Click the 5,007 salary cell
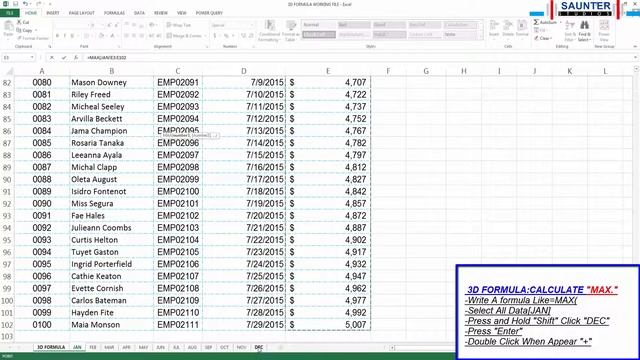Screen dimensions: 640x360 point(328,325)
